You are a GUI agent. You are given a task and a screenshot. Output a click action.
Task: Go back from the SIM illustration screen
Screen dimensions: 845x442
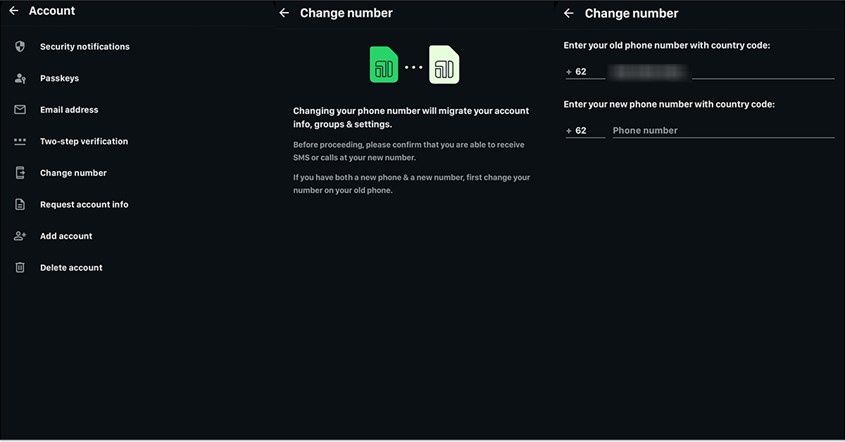tap(284, 13)
